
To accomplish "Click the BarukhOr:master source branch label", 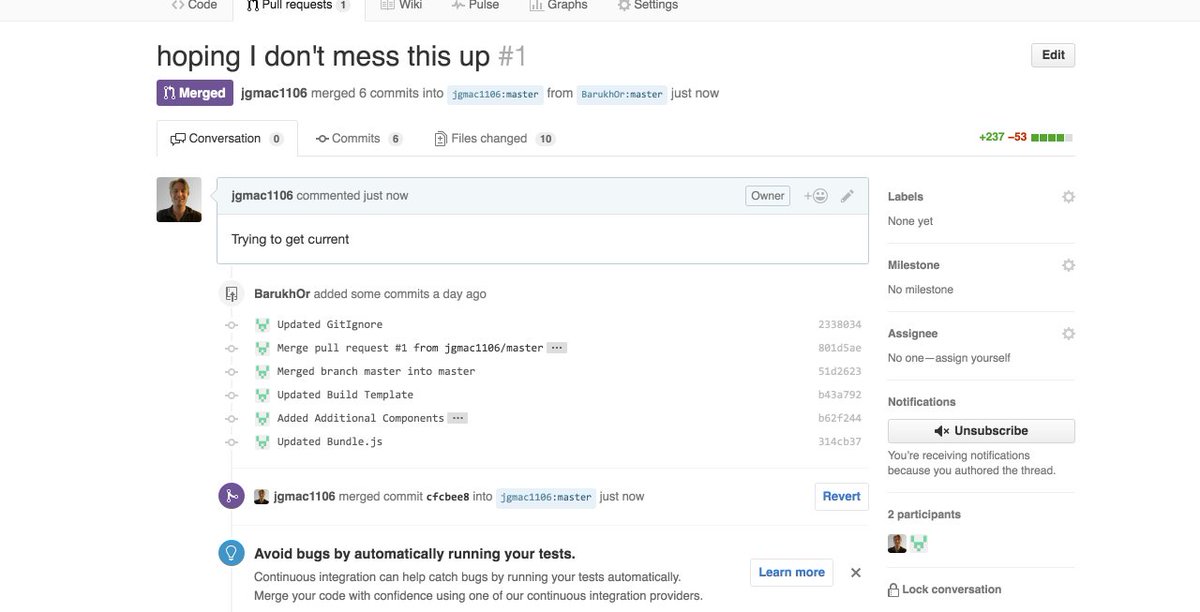I will coord(622,94).
